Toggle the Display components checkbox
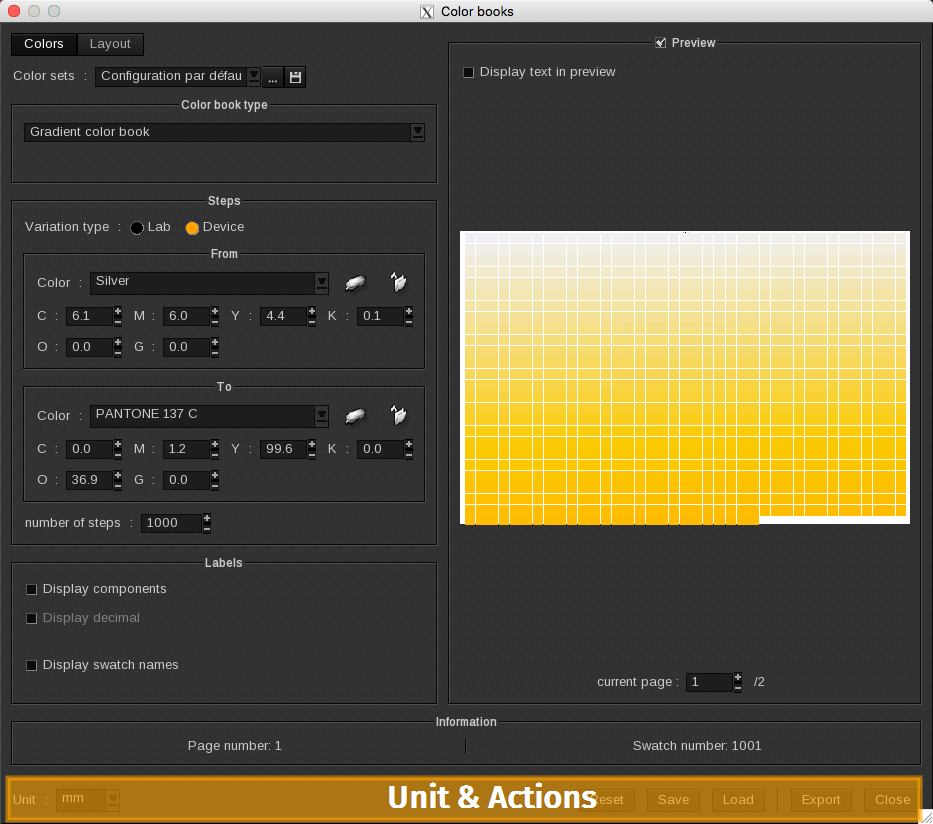Viewport: 933px width, 824px height. click(x=32, y=590)
